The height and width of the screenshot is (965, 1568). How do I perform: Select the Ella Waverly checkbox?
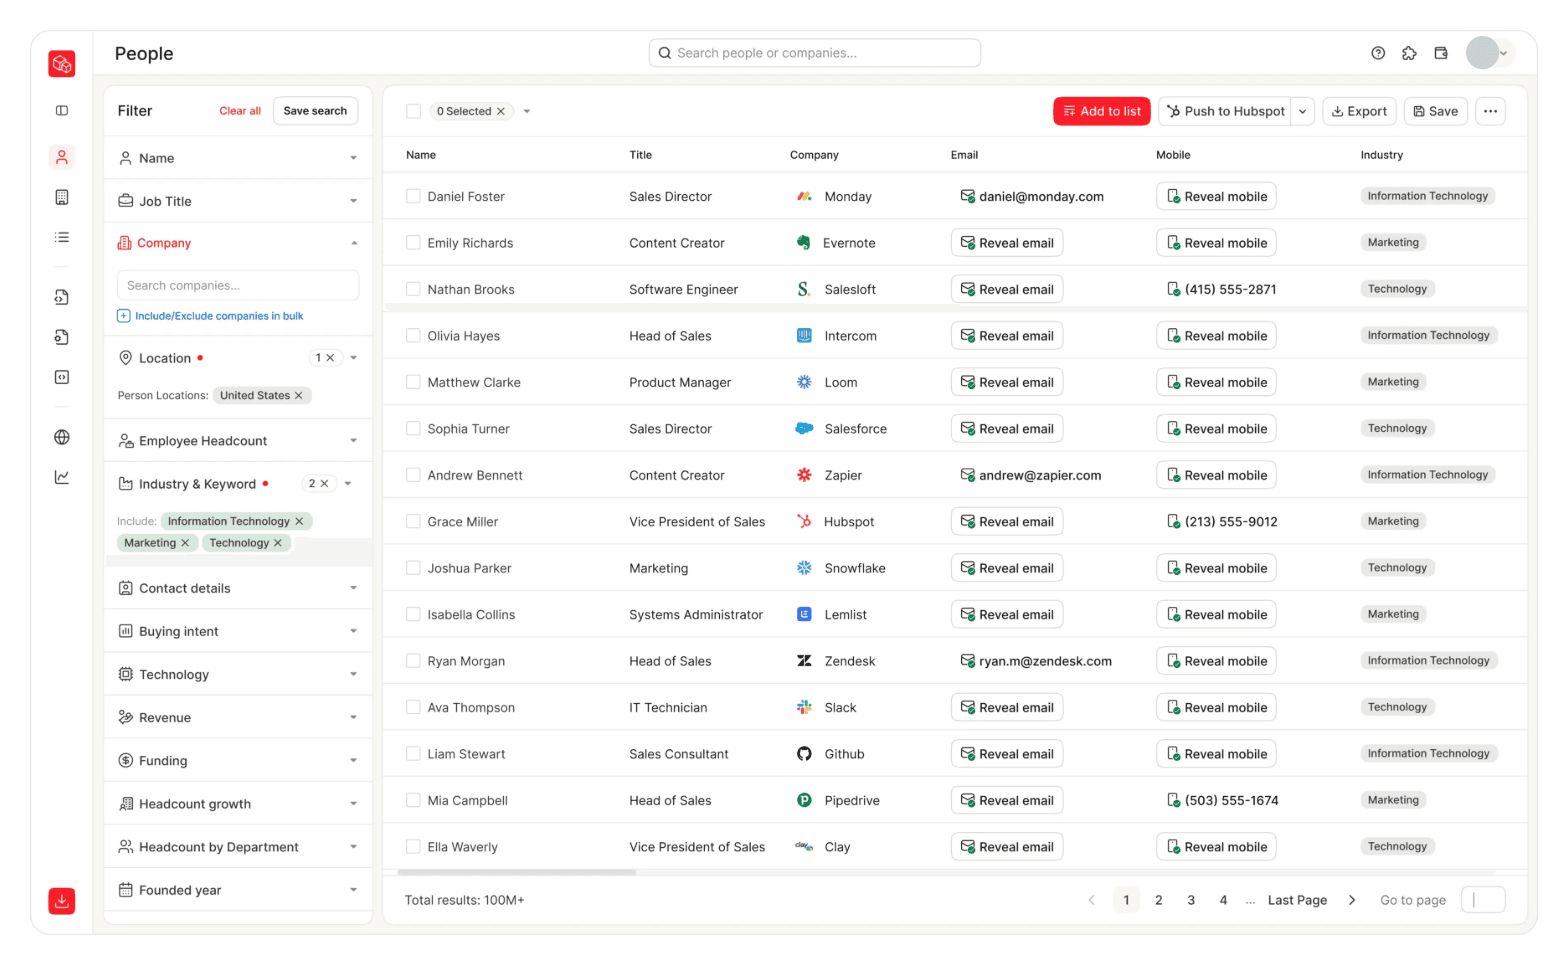[x=413, y=846]
